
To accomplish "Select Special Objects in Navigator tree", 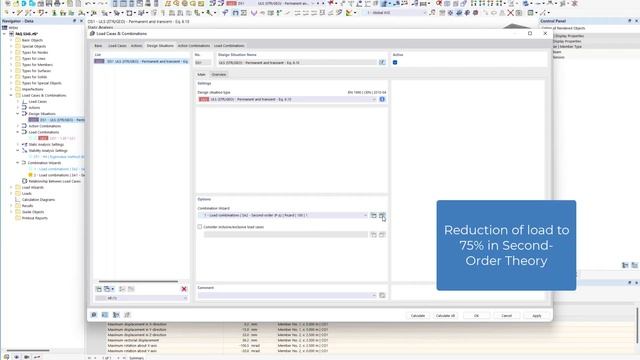I will pyautogui.click(x=33, y=46).
